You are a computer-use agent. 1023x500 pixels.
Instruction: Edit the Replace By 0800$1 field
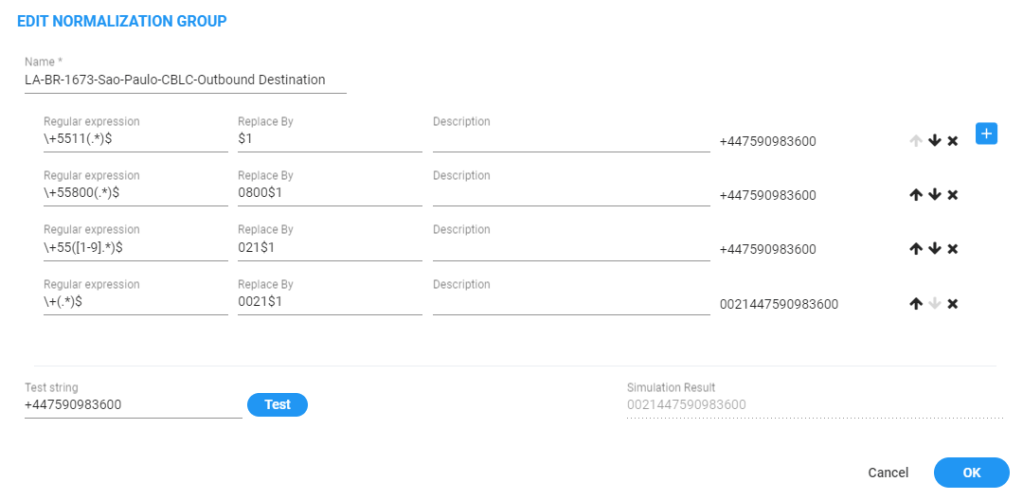(x=330, y=194)
